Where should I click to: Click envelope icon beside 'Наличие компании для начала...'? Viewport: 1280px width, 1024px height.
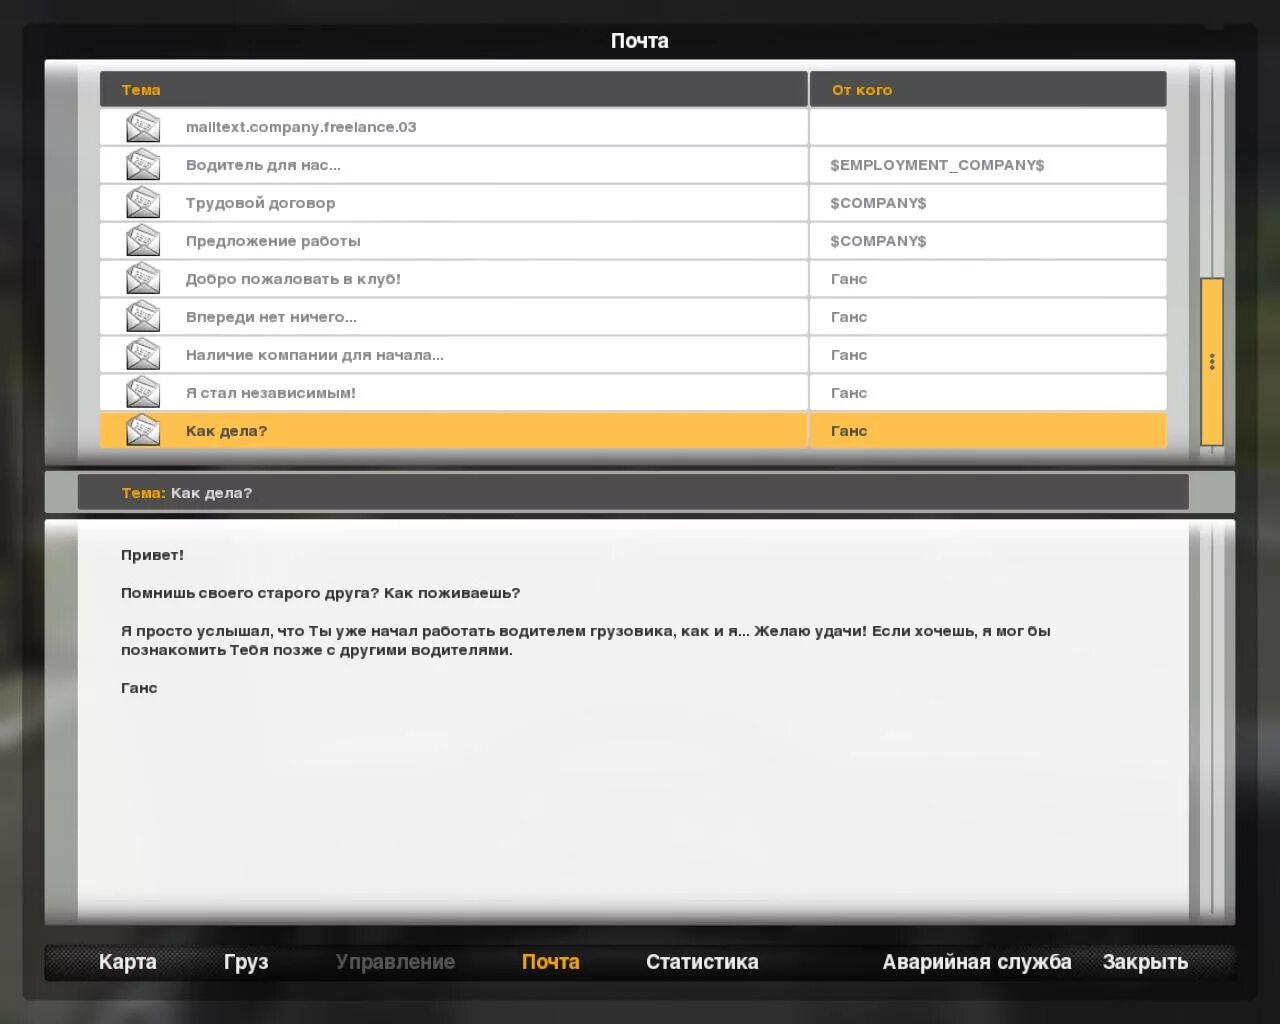(143, 355)
